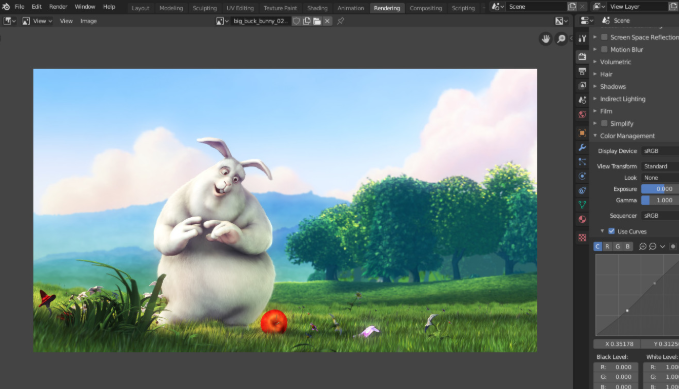Expand the Volumetric panel
The image size is (679, 389).
tap(615, 62)
